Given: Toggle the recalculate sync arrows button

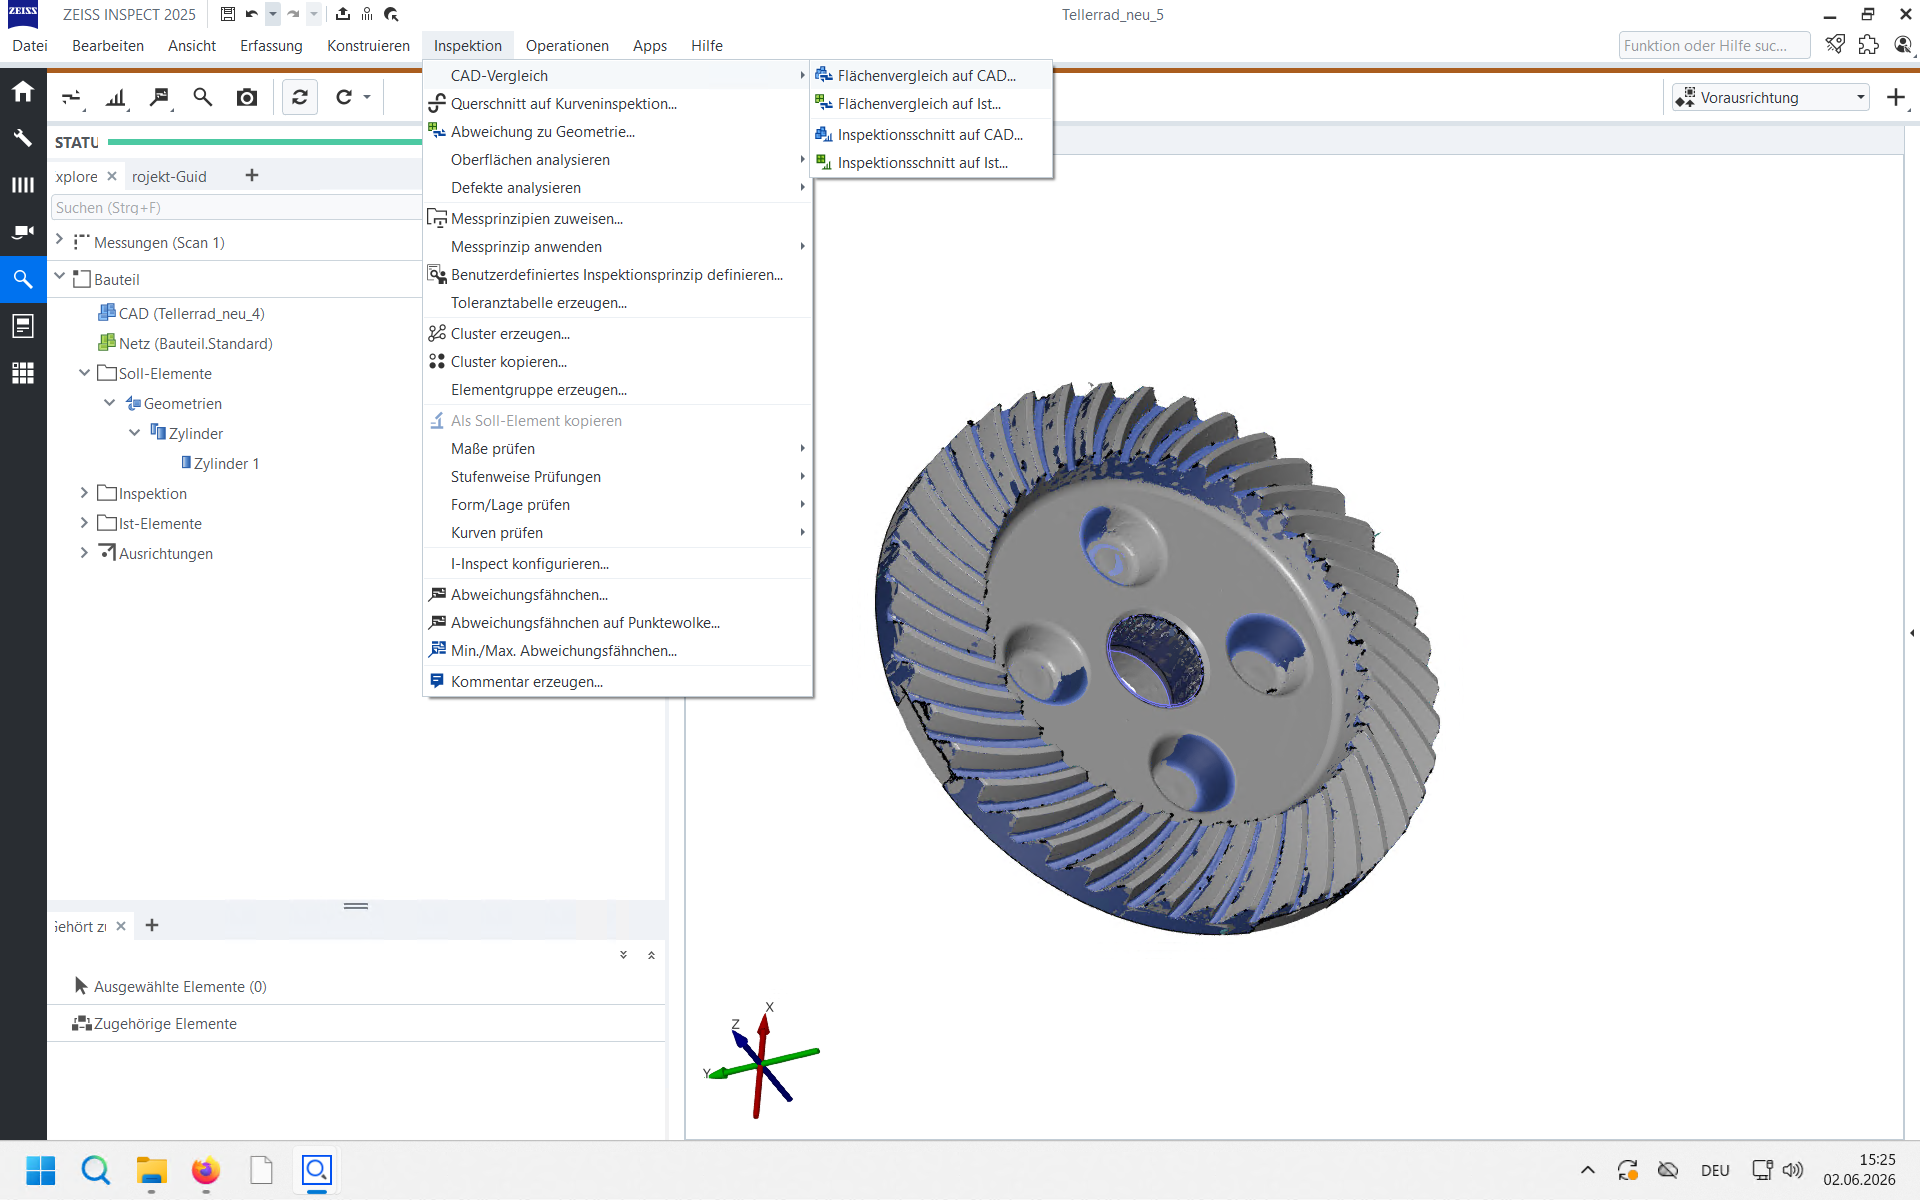Looking at the screenshot, I should coord(300,97).
